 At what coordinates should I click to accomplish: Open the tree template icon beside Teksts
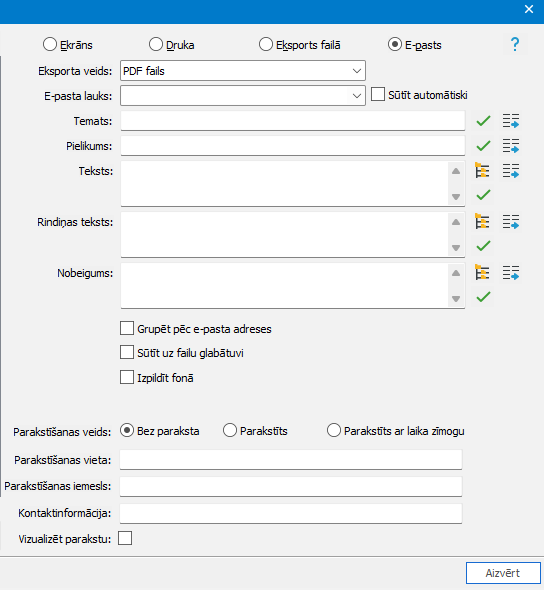[x=482, y=170]
